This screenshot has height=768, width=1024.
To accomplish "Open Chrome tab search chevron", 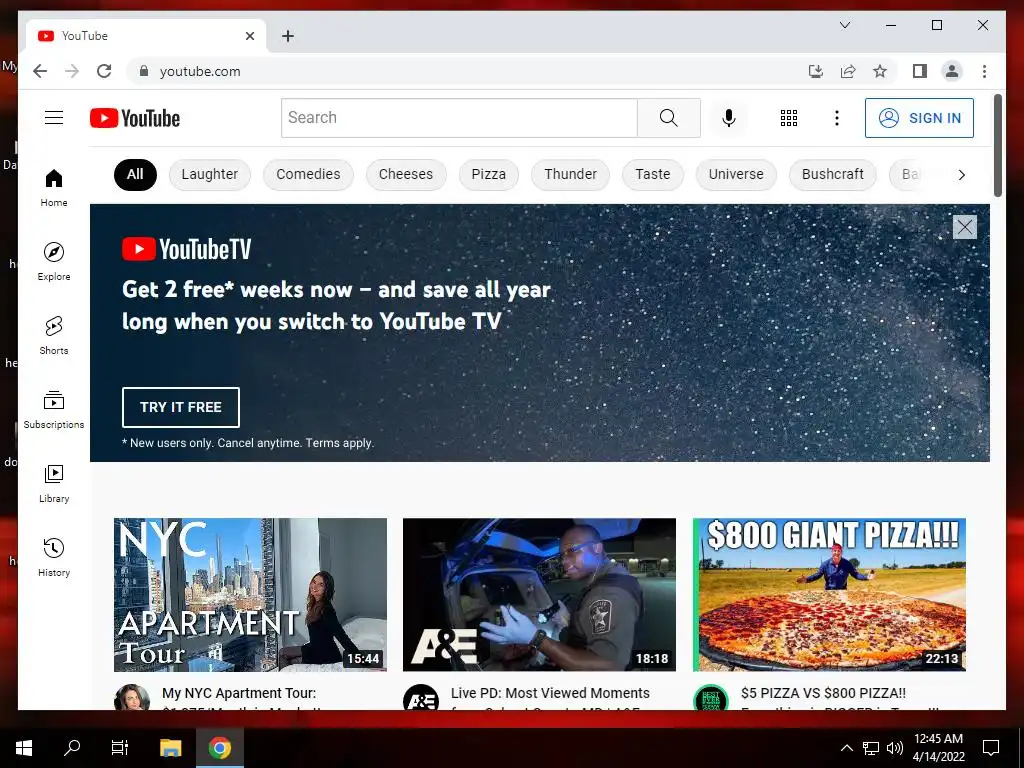I will 844,25.
